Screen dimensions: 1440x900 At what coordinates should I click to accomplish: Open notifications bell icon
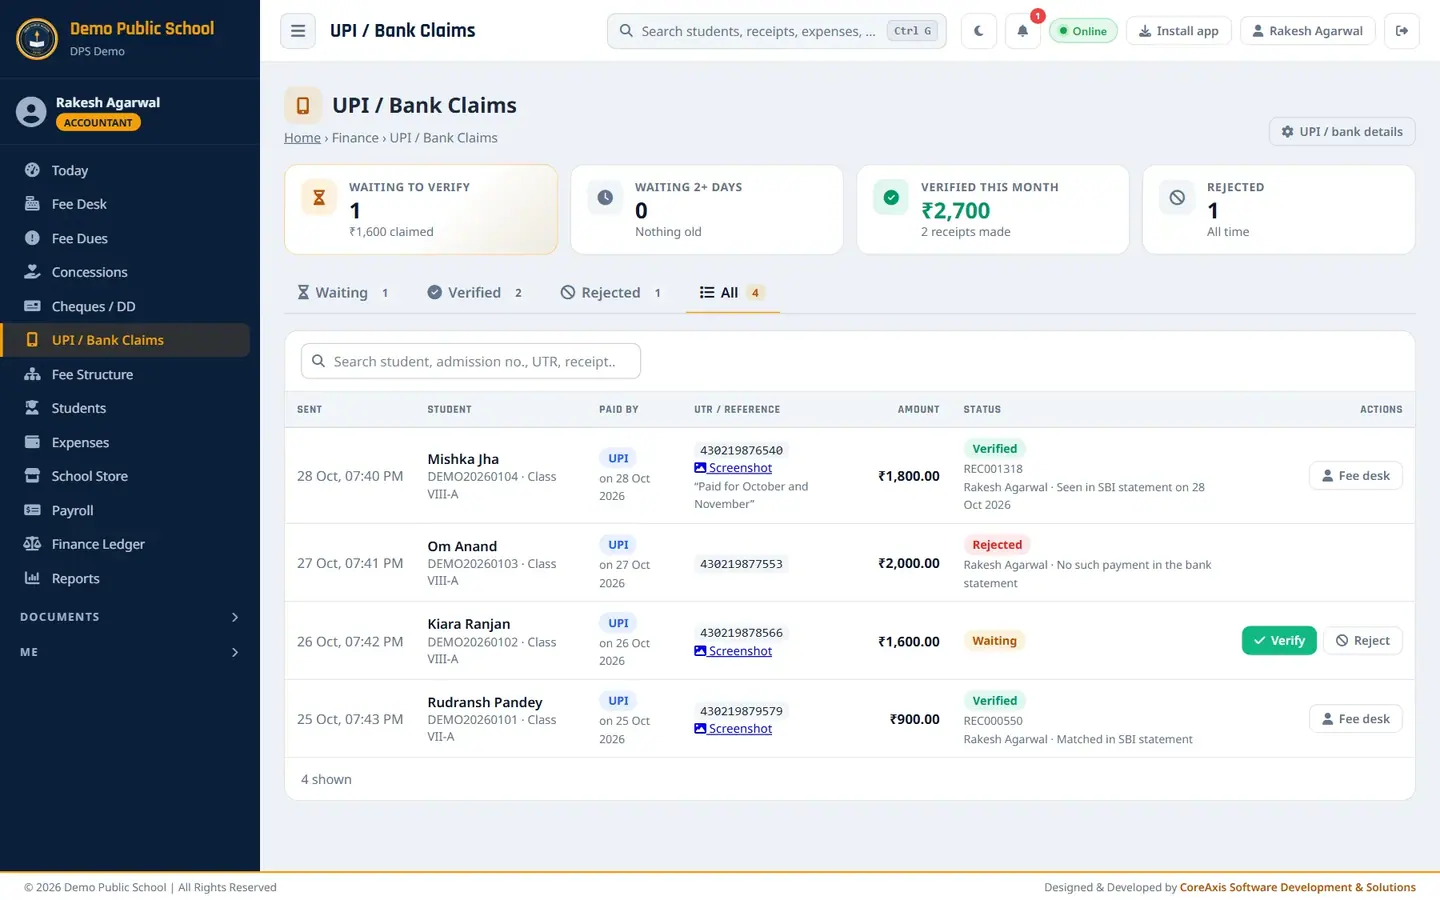[x=1022, y=31]
